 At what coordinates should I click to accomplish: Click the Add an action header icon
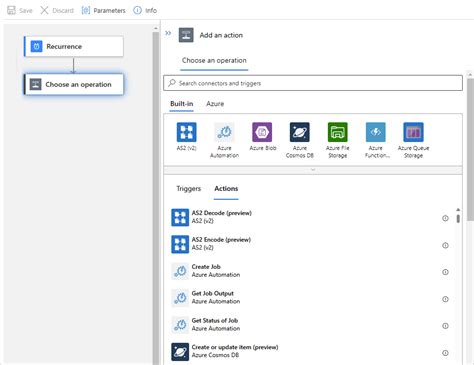[x=186, y=35]
